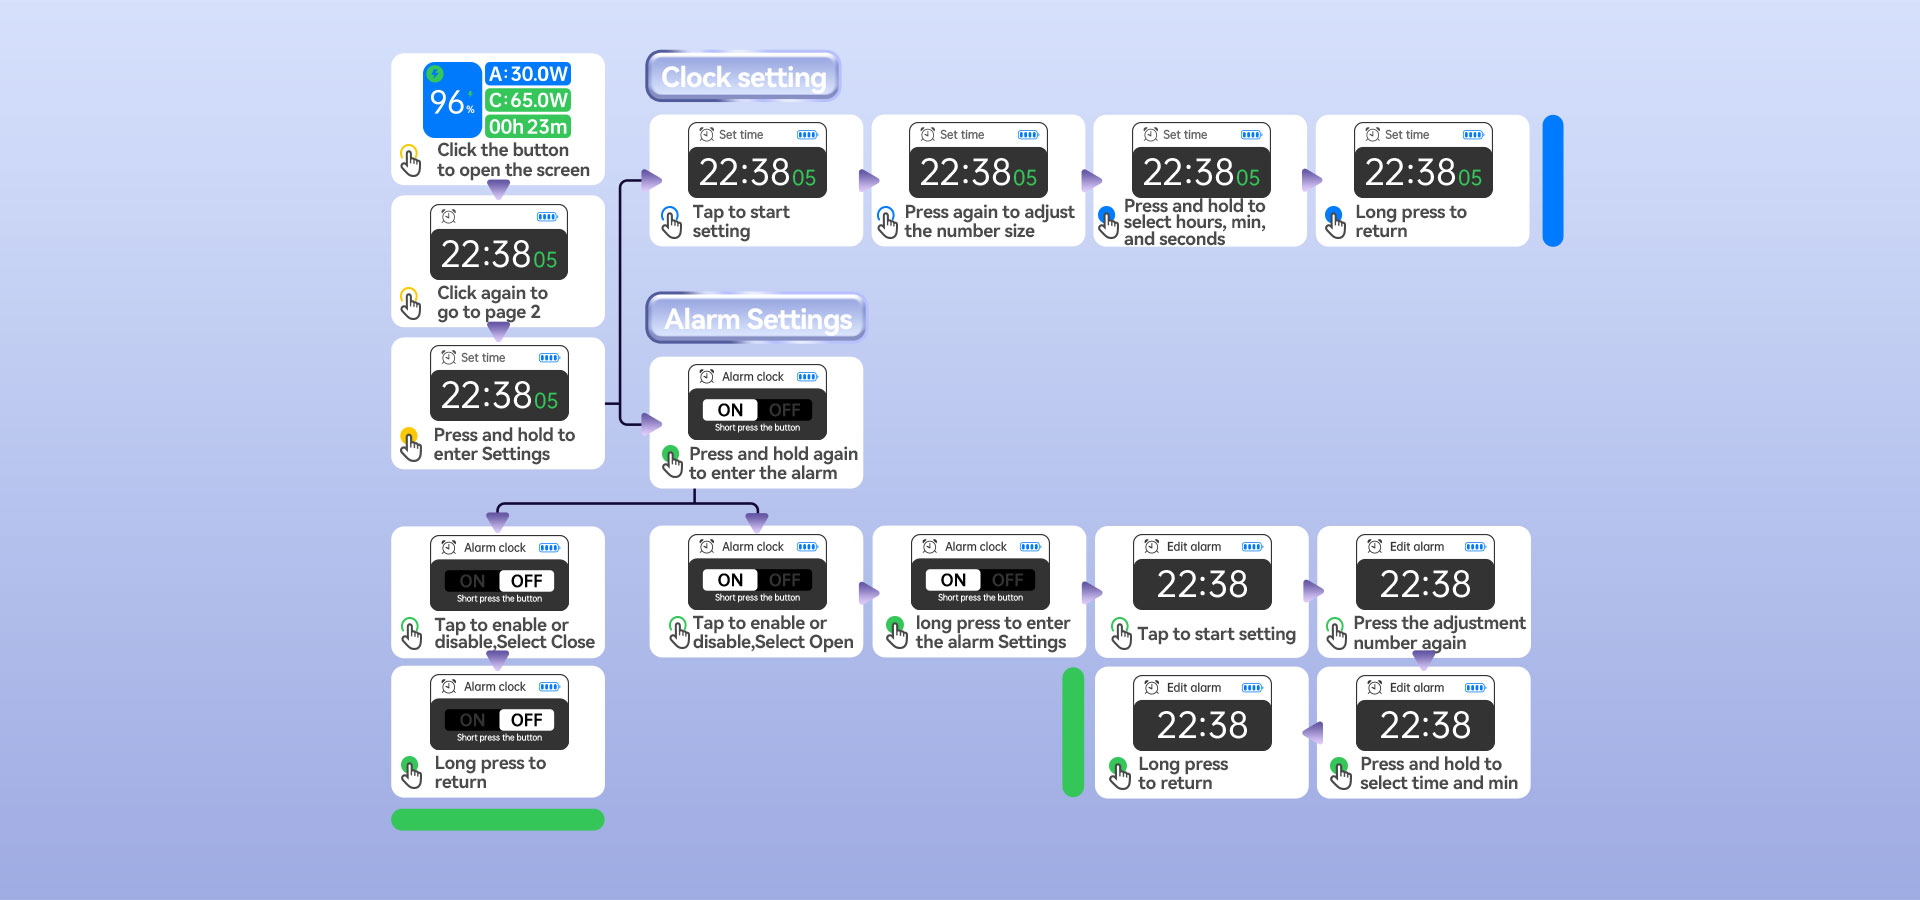Toggle ON in "long press to enter" alarm card
Viewport: 1920px width, 900px height.
point(953,580)
